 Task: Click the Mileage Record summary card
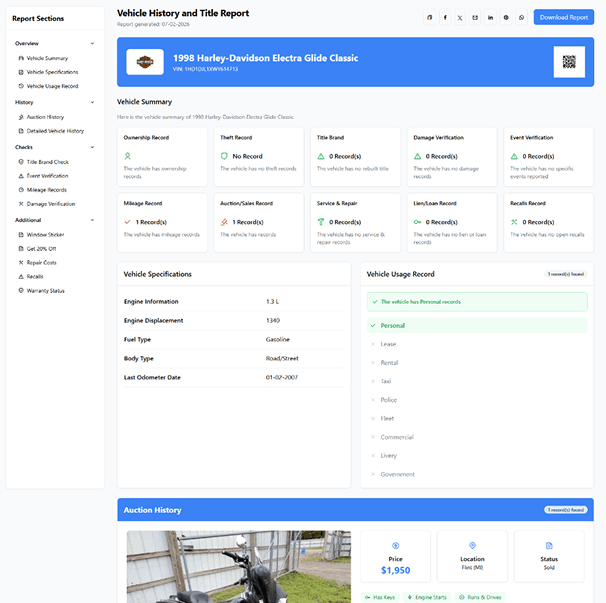pos(162,223)
